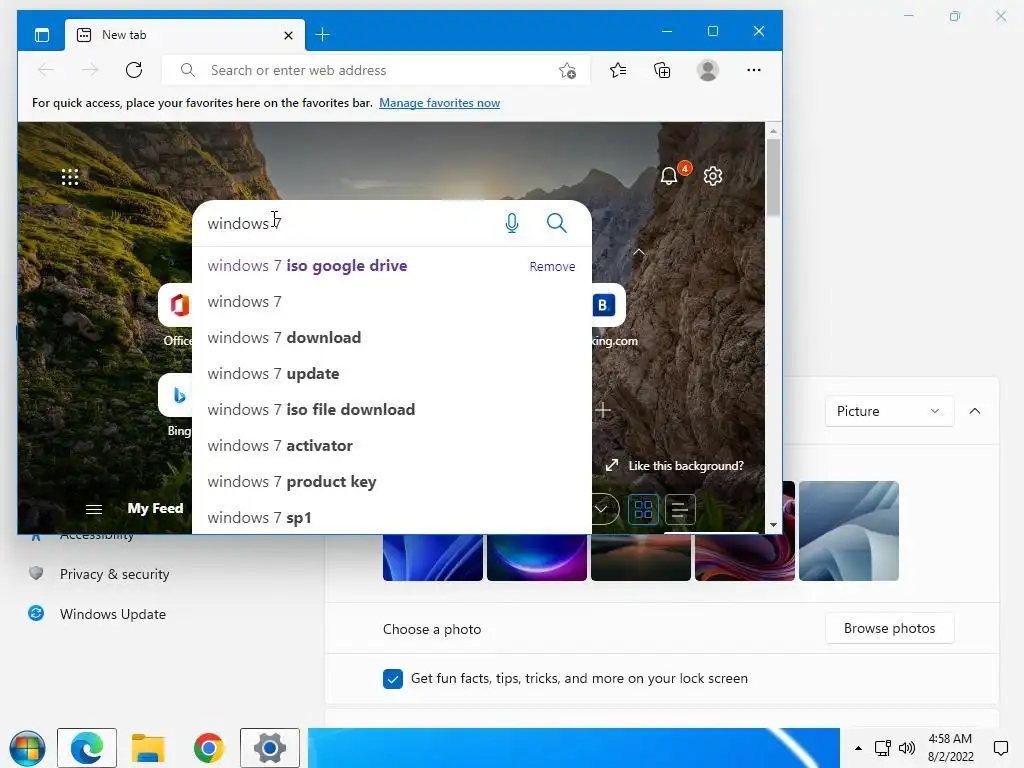Open the clock showing 4:58 AM
The image size is (1024, 768).
[950, 748]
